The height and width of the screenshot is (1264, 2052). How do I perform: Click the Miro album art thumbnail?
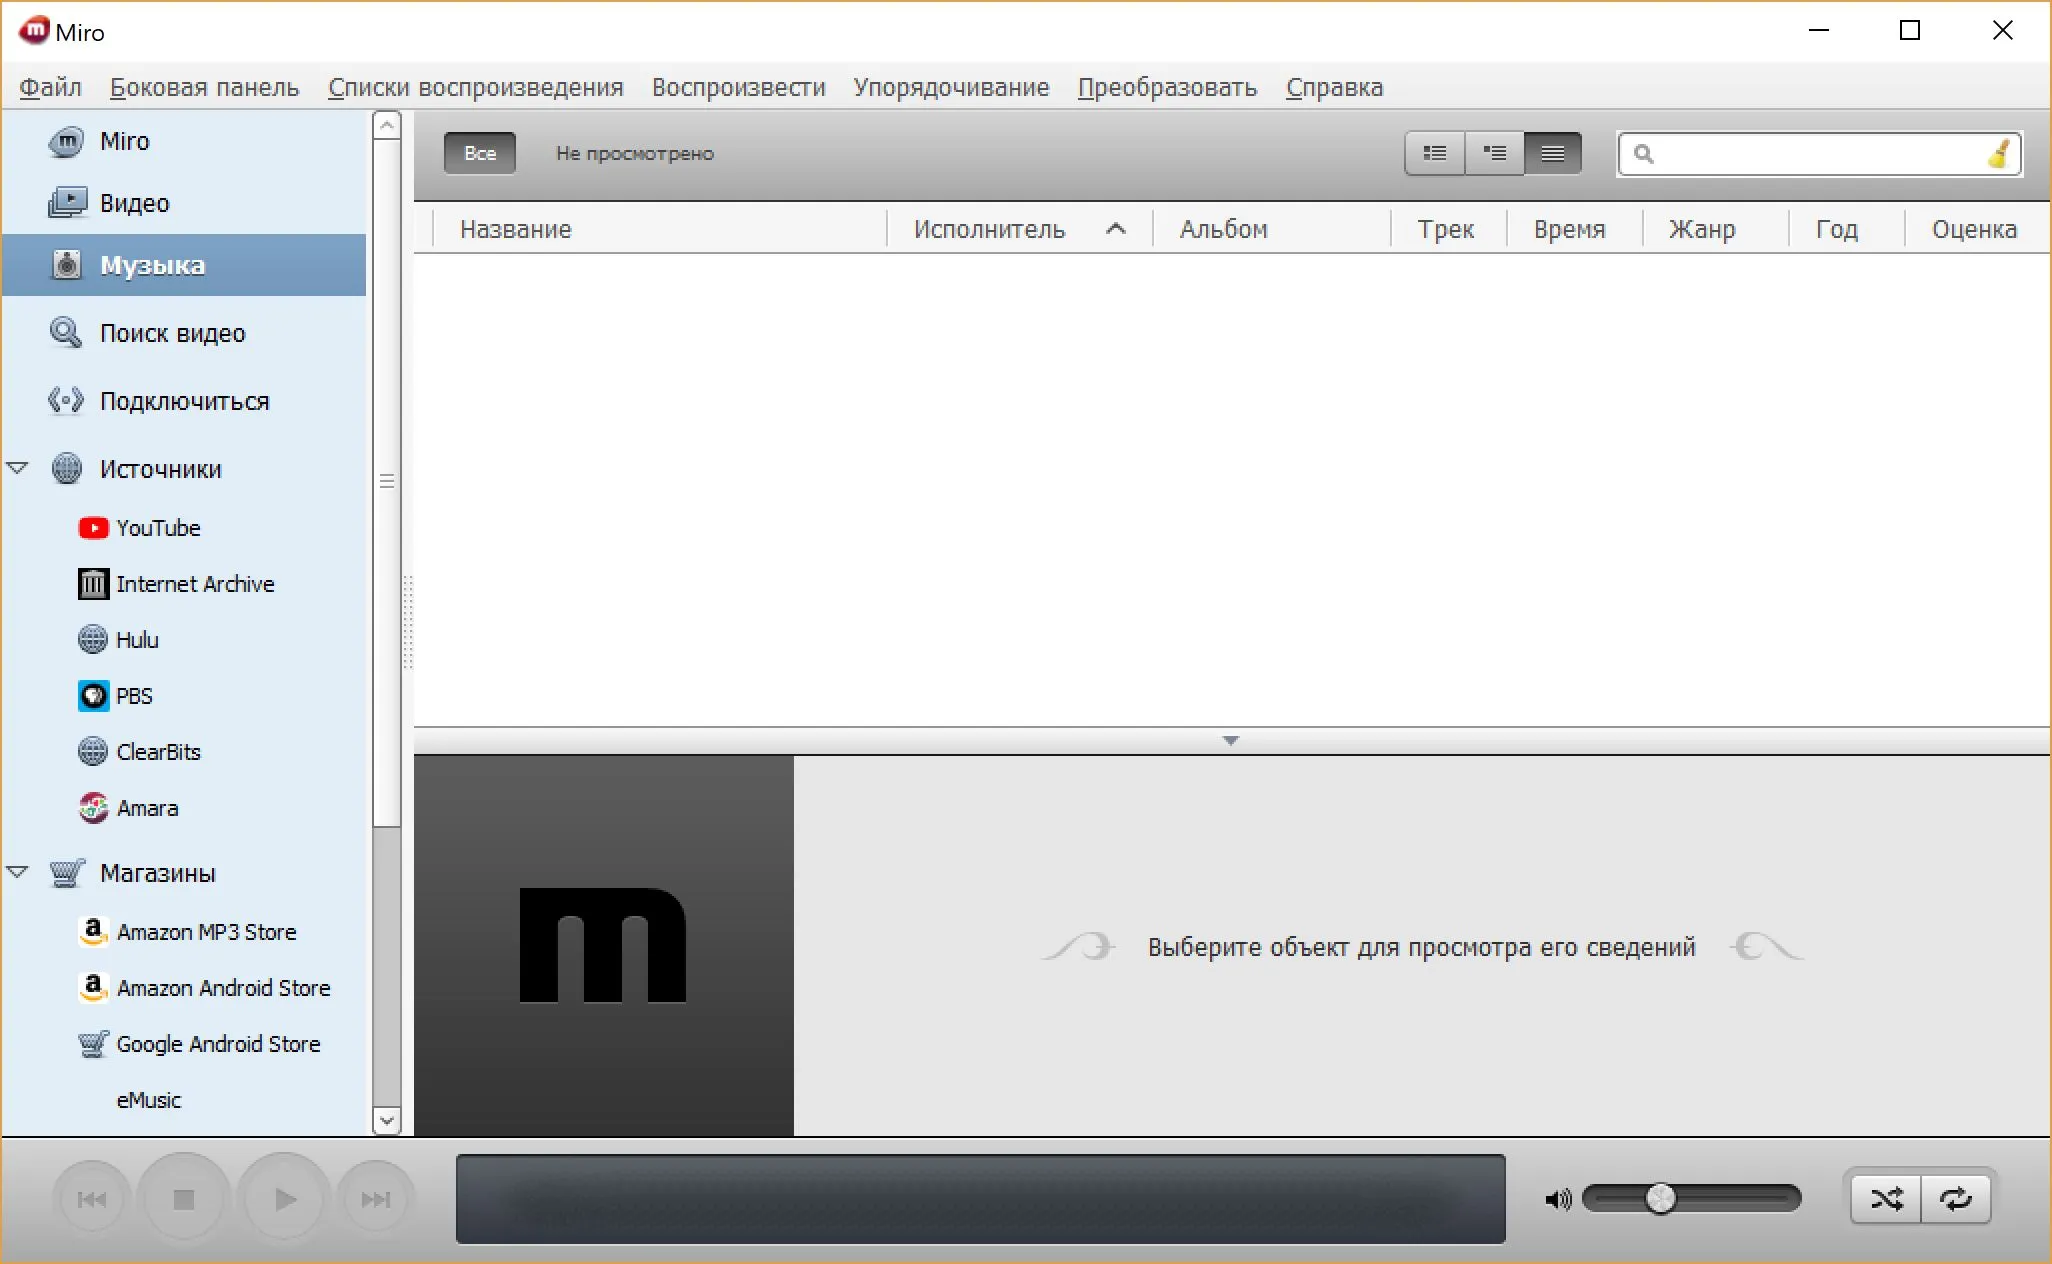[x=604, y=945]
